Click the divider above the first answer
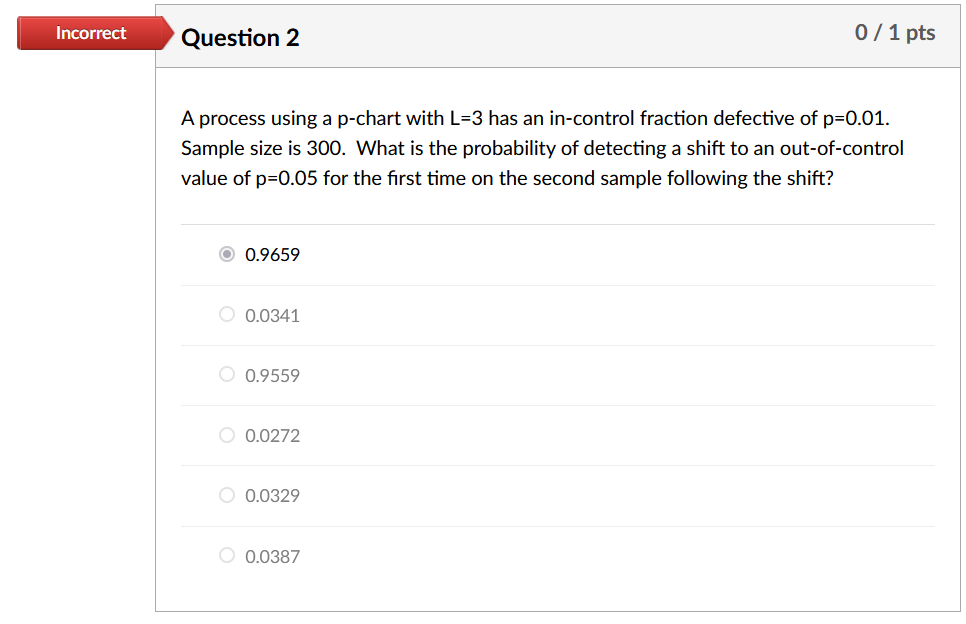The height and width of the screenshot is (624, 966). (x=558, y=224)
